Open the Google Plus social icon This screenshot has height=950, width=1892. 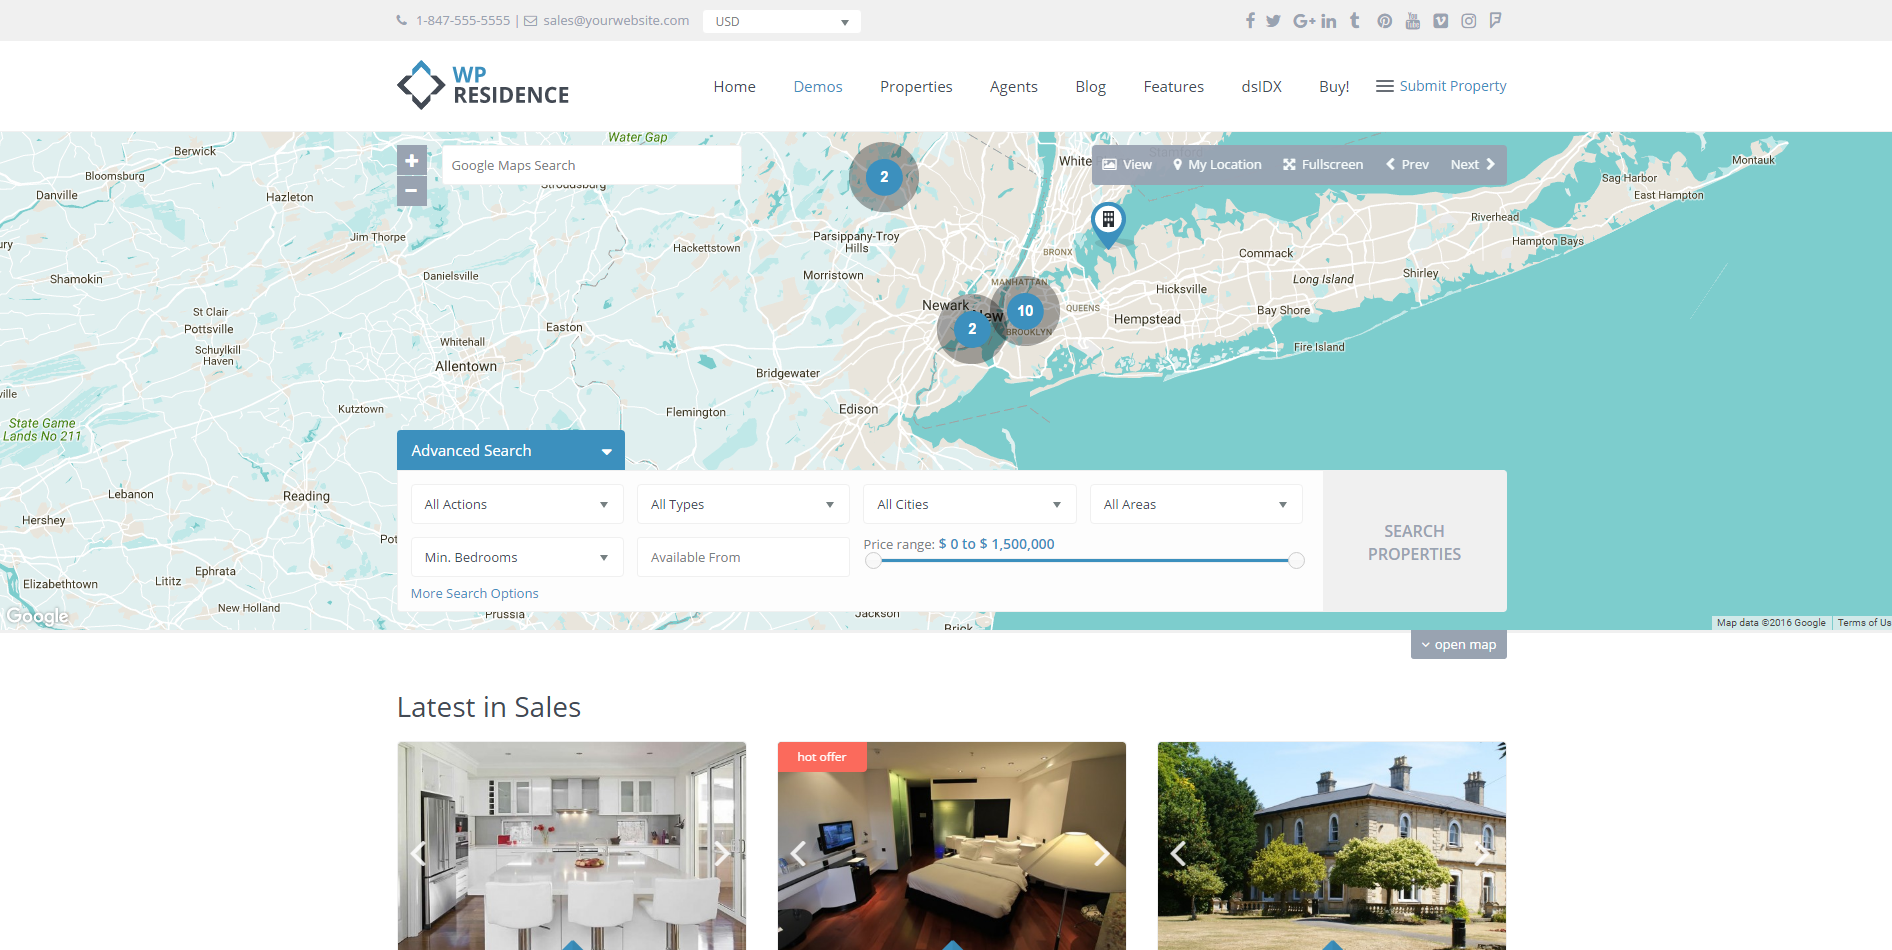pyautogui.click(x=1304, y=21)
